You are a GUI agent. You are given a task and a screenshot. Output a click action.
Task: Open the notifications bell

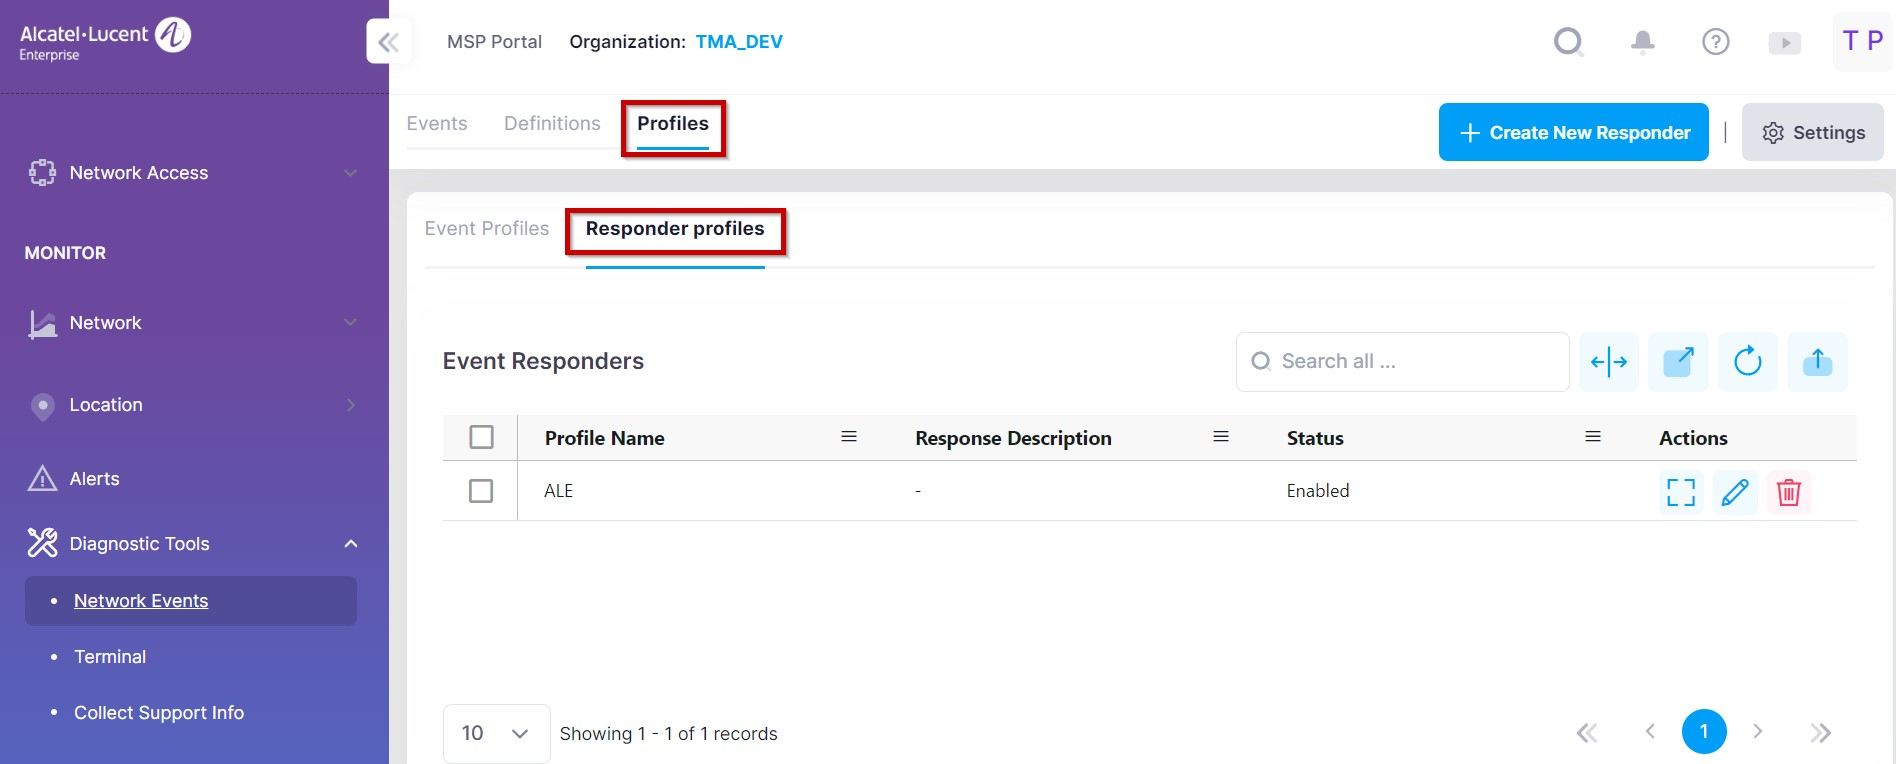(x=1642, y=42)
